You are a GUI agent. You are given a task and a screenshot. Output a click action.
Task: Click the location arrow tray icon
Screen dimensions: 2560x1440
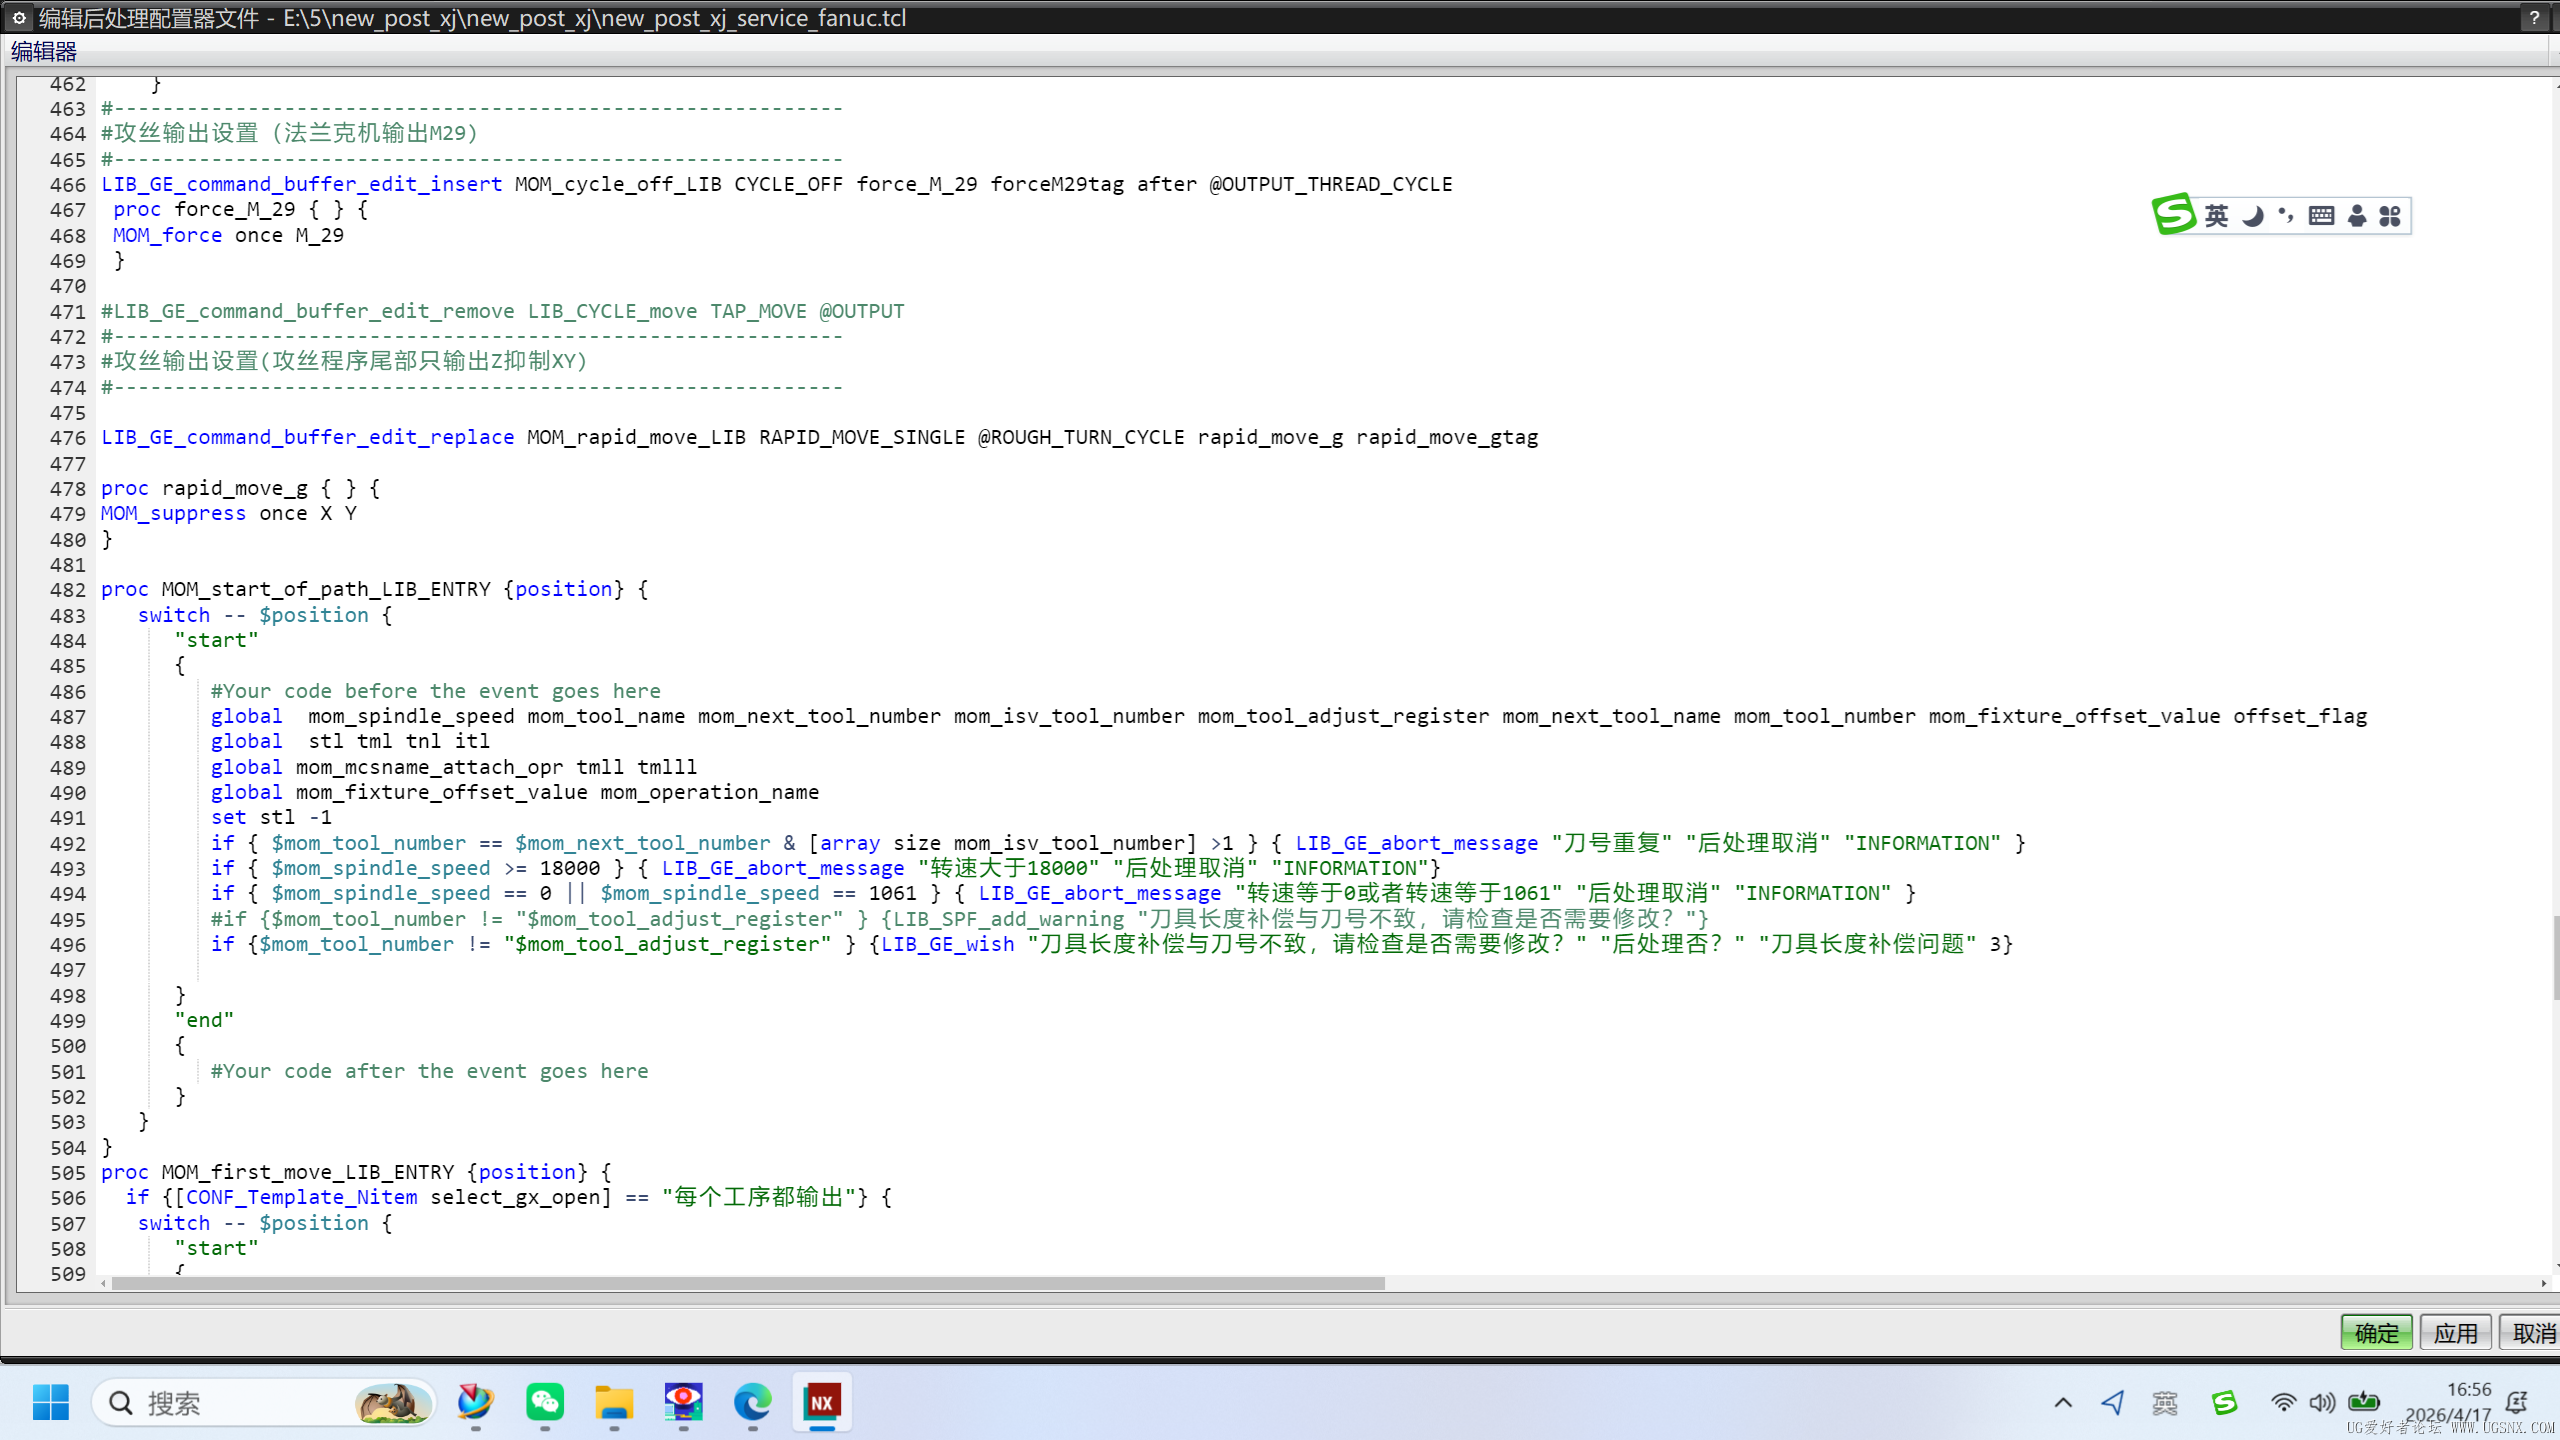(2112, 1402)
